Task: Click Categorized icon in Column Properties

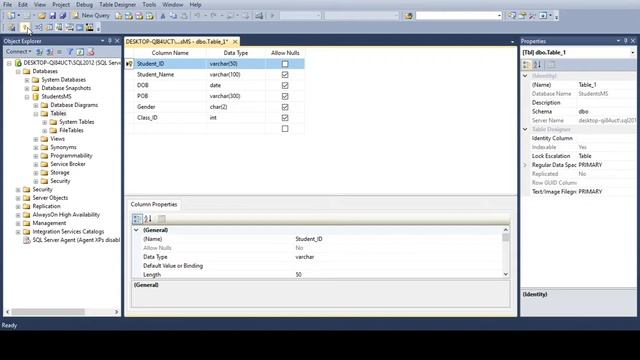Action: click(137, 219)
